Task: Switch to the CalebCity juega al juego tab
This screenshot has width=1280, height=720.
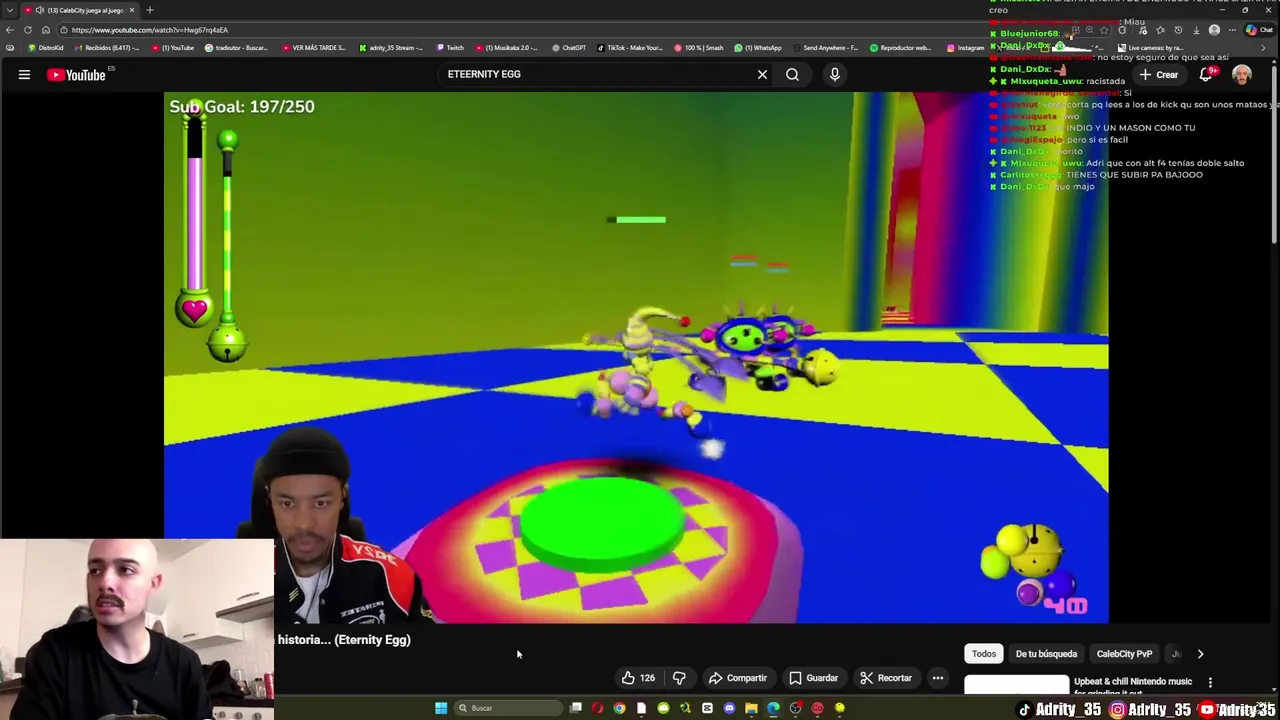Action: coord(79,10)
